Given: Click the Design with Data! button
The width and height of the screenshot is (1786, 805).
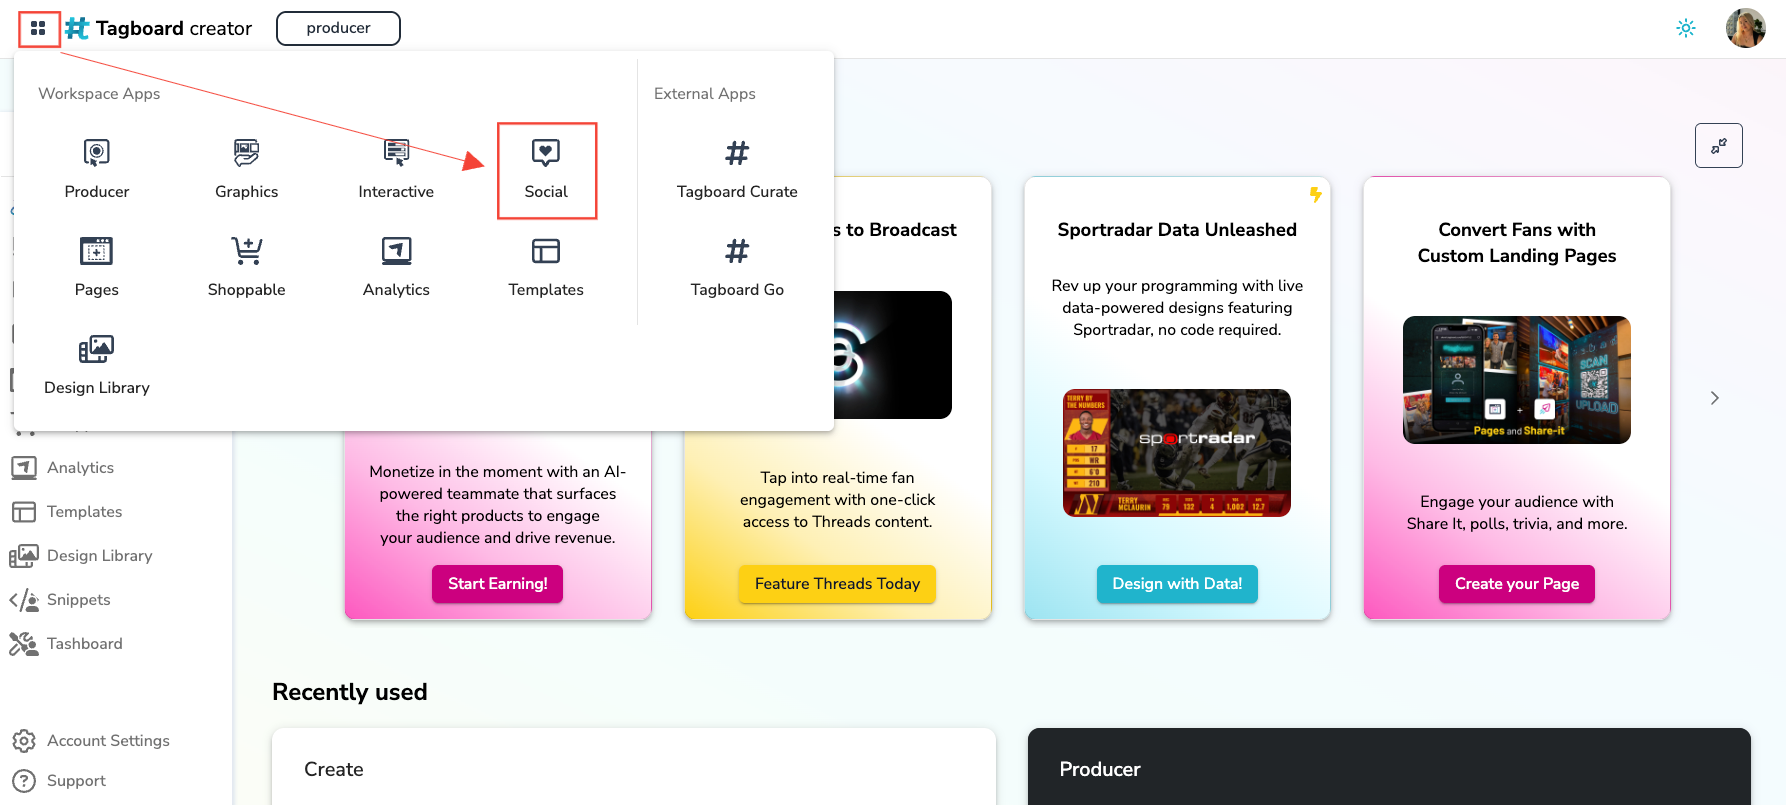Looking at the screenshot, I should [1177, 584].
